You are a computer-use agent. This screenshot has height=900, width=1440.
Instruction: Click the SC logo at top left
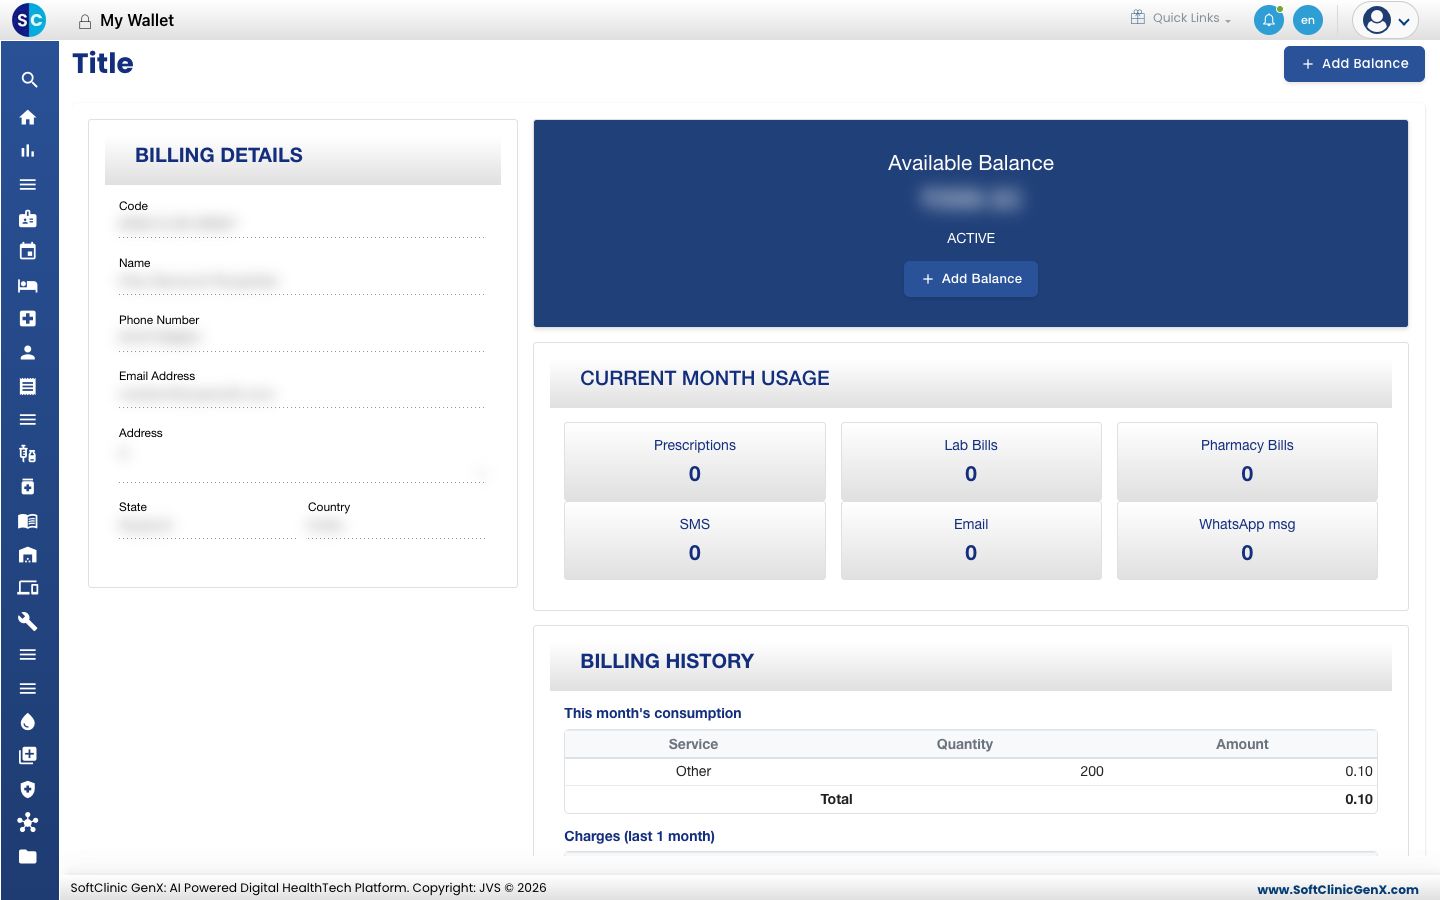(29, 20)
